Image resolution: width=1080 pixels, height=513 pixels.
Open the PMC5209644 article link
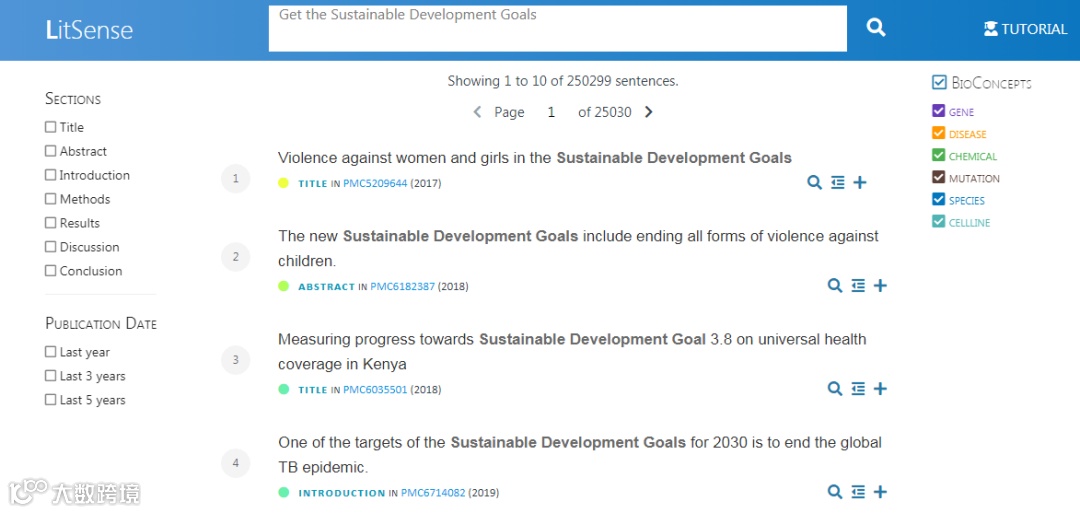pos(375,184)
